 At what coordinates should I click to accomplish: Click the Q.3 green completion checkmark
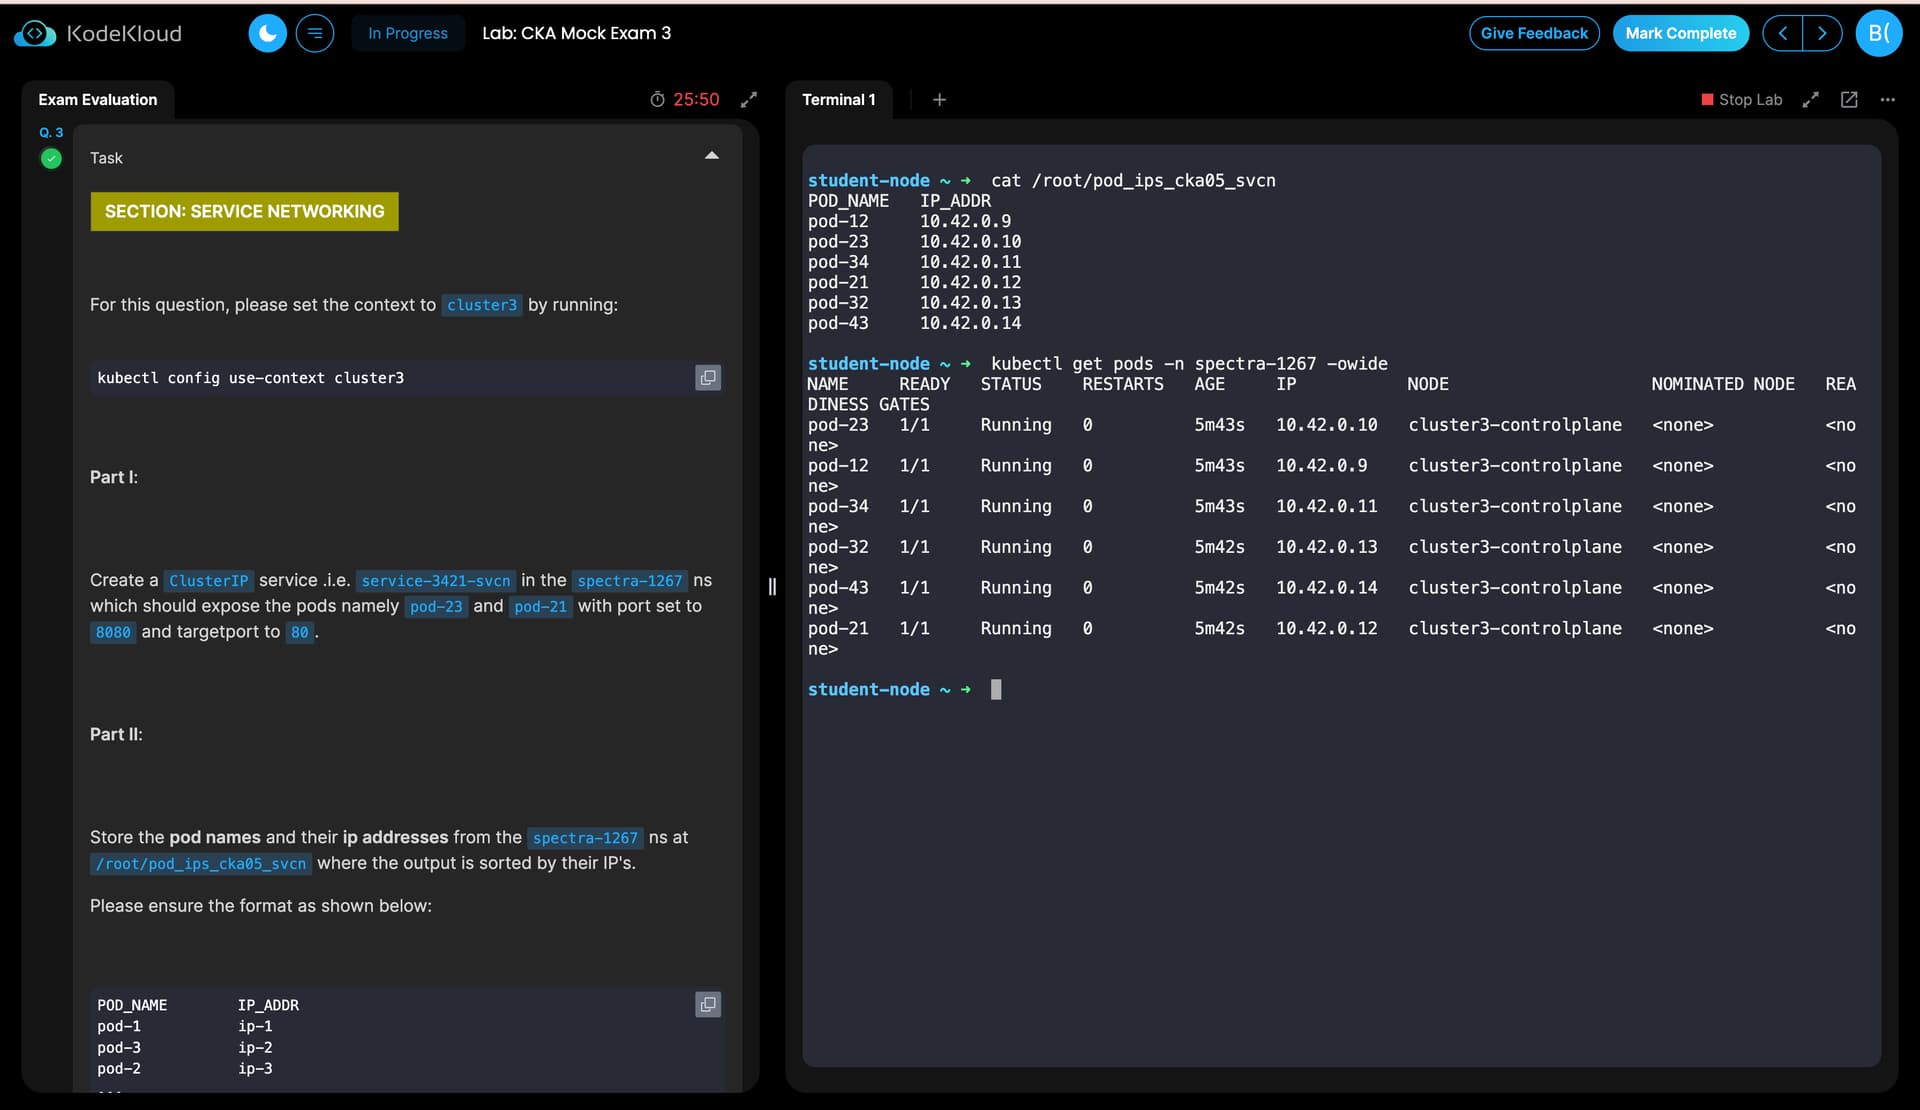click(x=51, y=158)
